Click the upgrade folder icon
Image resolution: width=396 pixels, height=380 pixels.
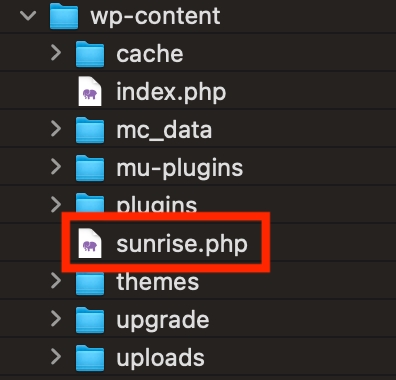pyautogui.click(x=90, y=320)
